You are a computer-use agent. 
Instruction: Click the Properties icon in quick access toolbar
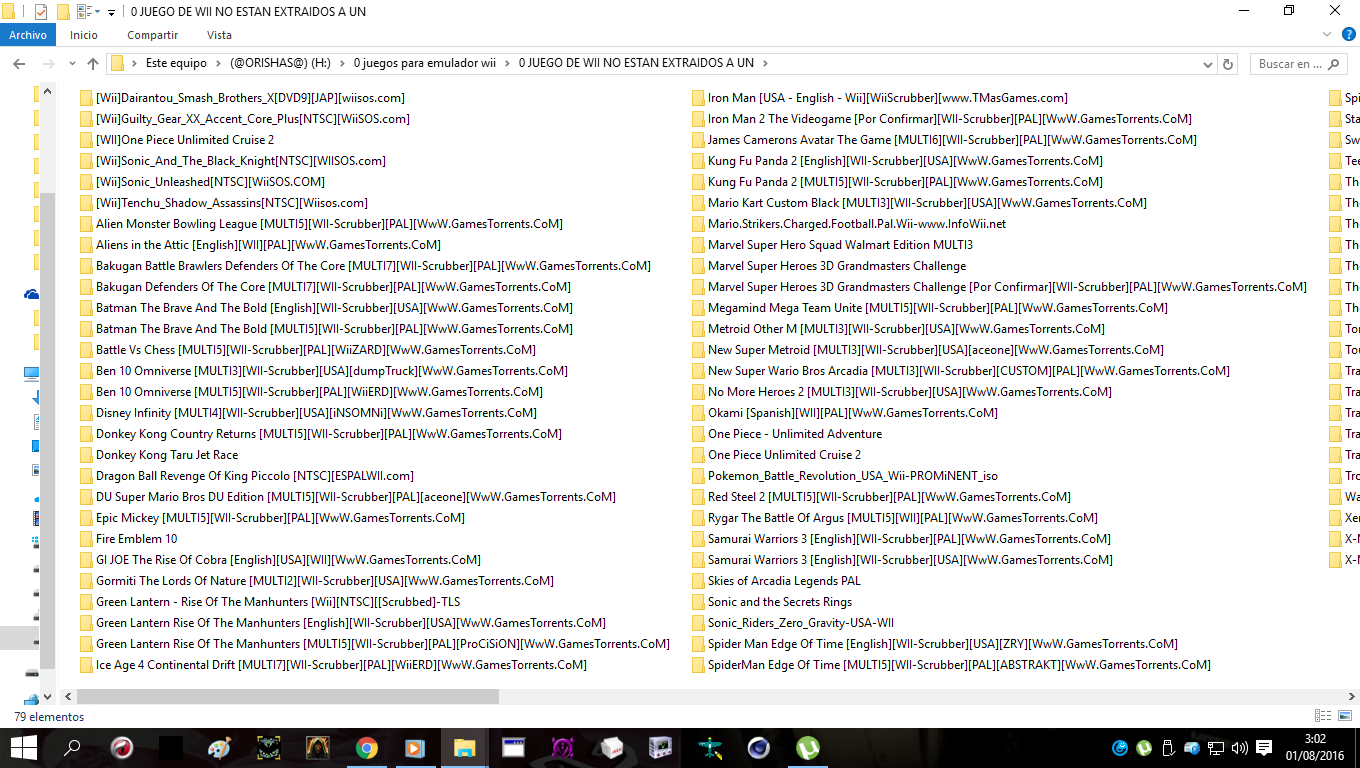pos(41,11)
